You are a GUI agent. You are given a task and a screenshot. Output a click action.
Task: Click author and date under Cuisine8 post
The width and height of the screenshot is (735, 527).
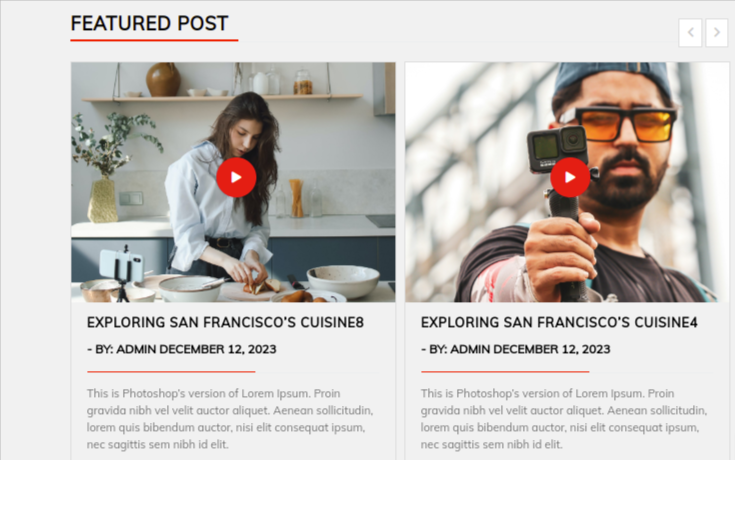click(x=182, y=349)
